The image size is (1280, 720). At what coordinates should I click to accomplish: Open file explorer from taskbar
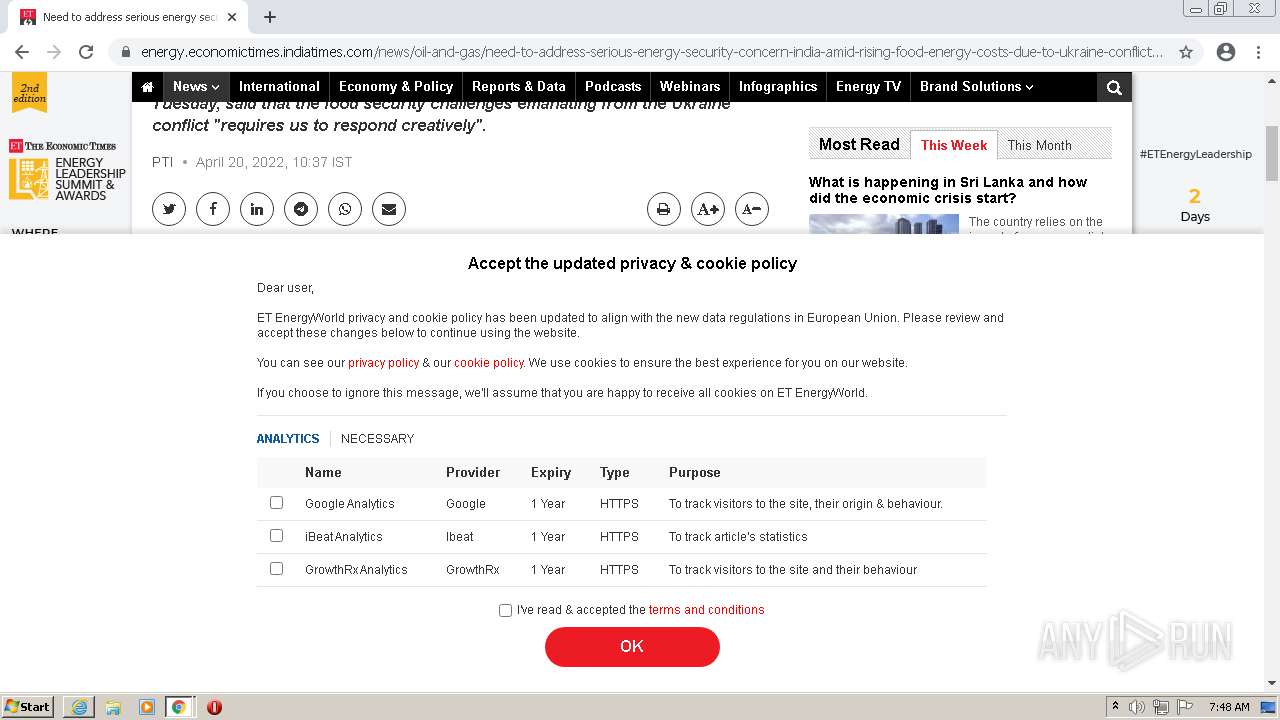pos(113,707)
